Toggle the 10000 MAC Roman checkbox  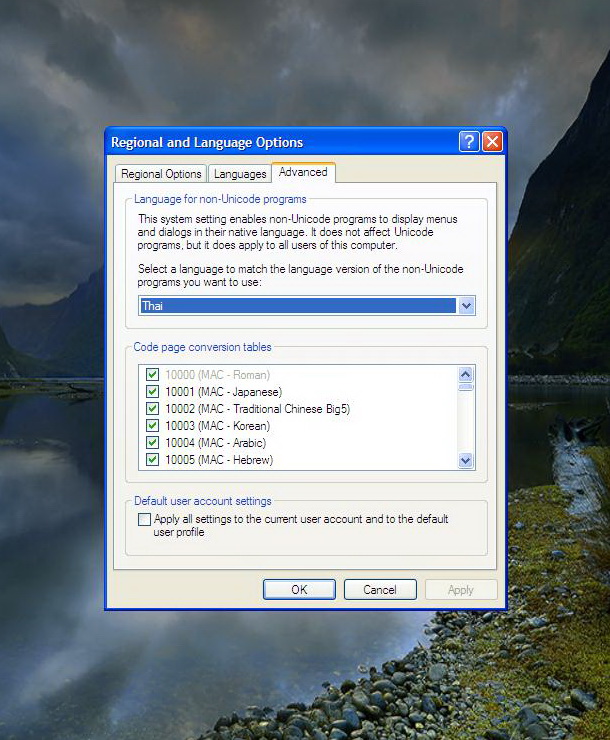click(152, 375)
